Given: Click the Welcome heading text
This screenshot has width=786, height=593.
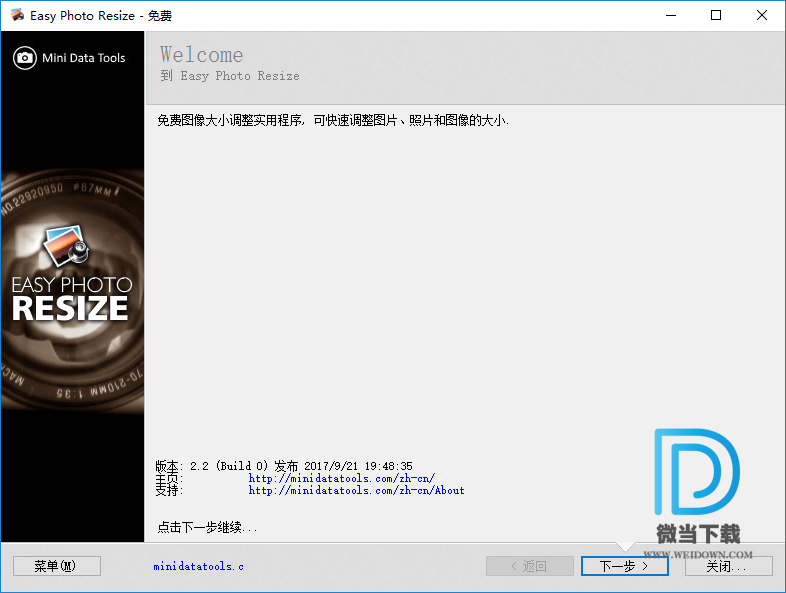Looking at the screenshot, I should (202, 55).
